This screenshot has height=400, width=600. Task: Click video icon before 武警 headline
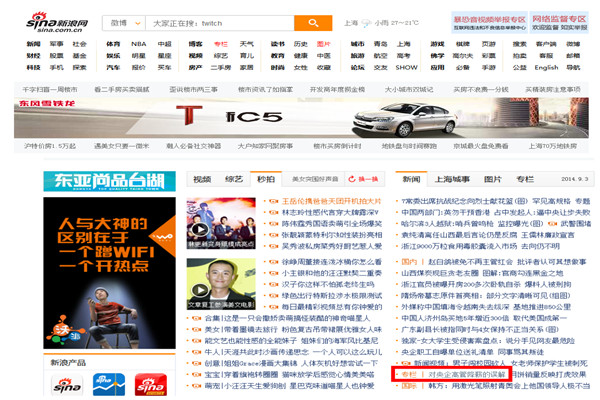click(552, 224)
